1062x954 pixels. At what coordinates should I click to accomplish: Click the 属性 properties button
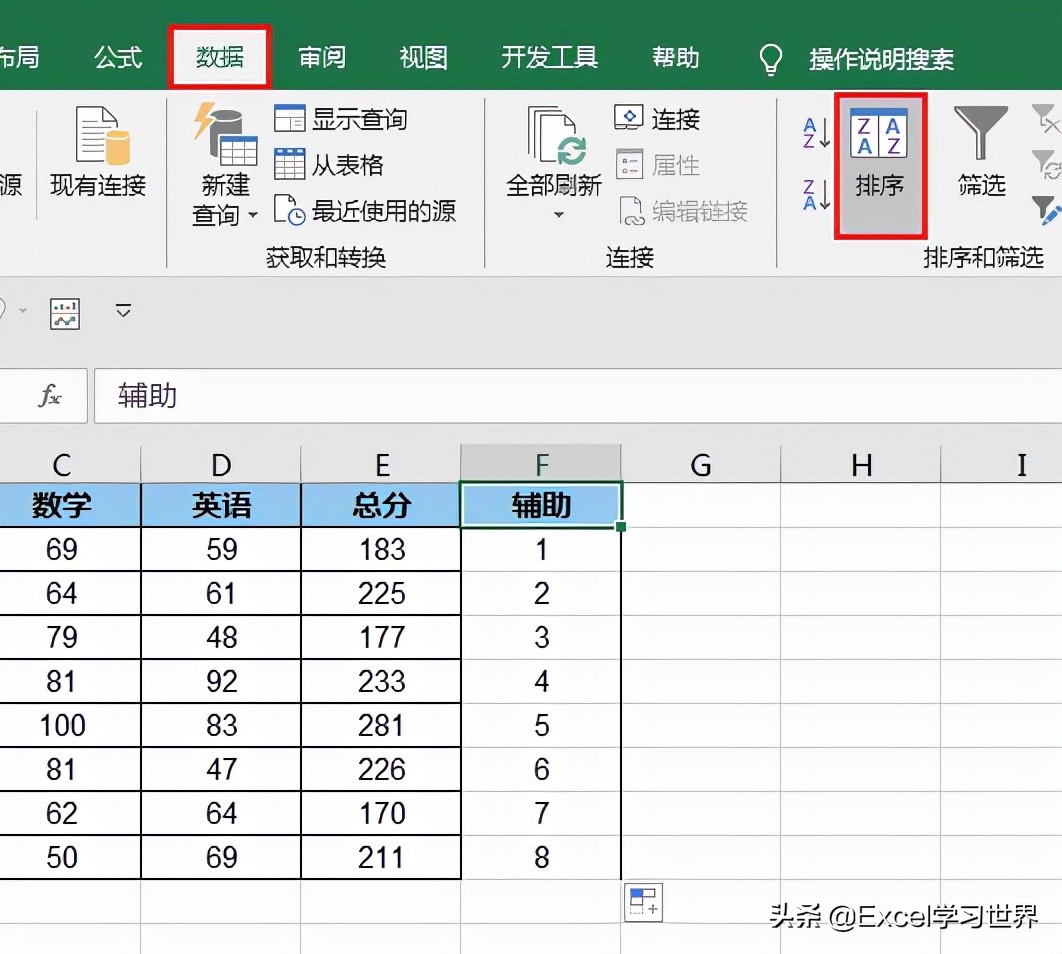(x=657, y=165)
